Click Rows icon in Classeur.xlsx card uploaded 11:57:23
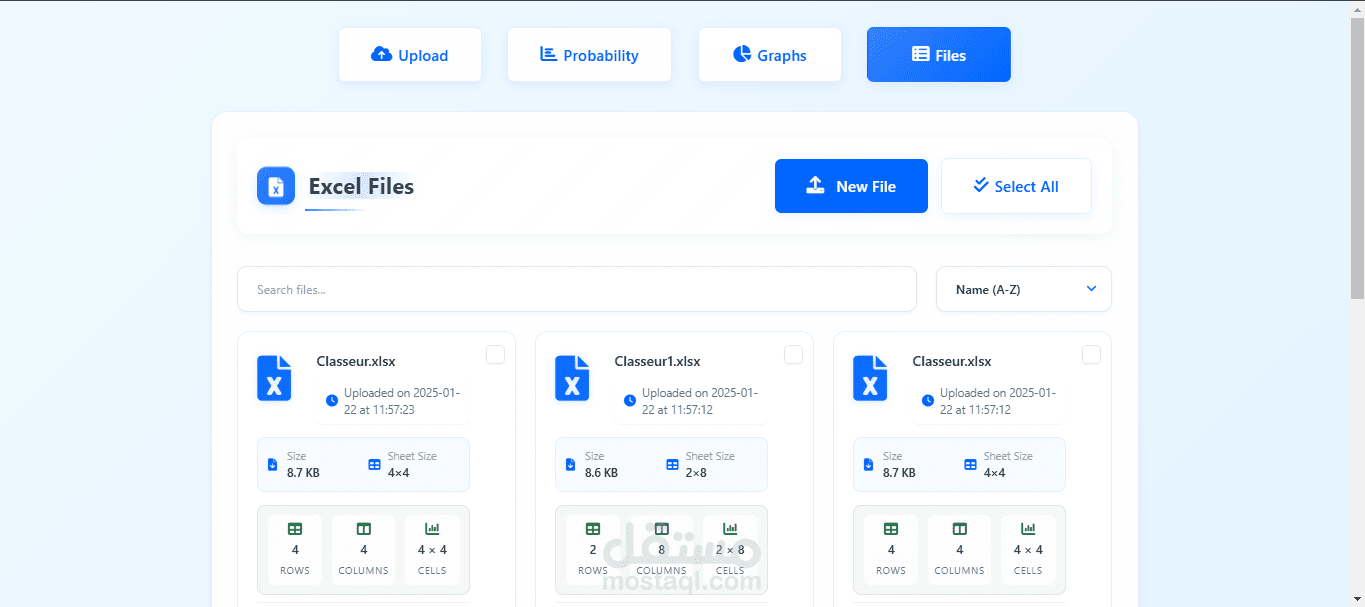1365x607 pixels. (295, 529)
